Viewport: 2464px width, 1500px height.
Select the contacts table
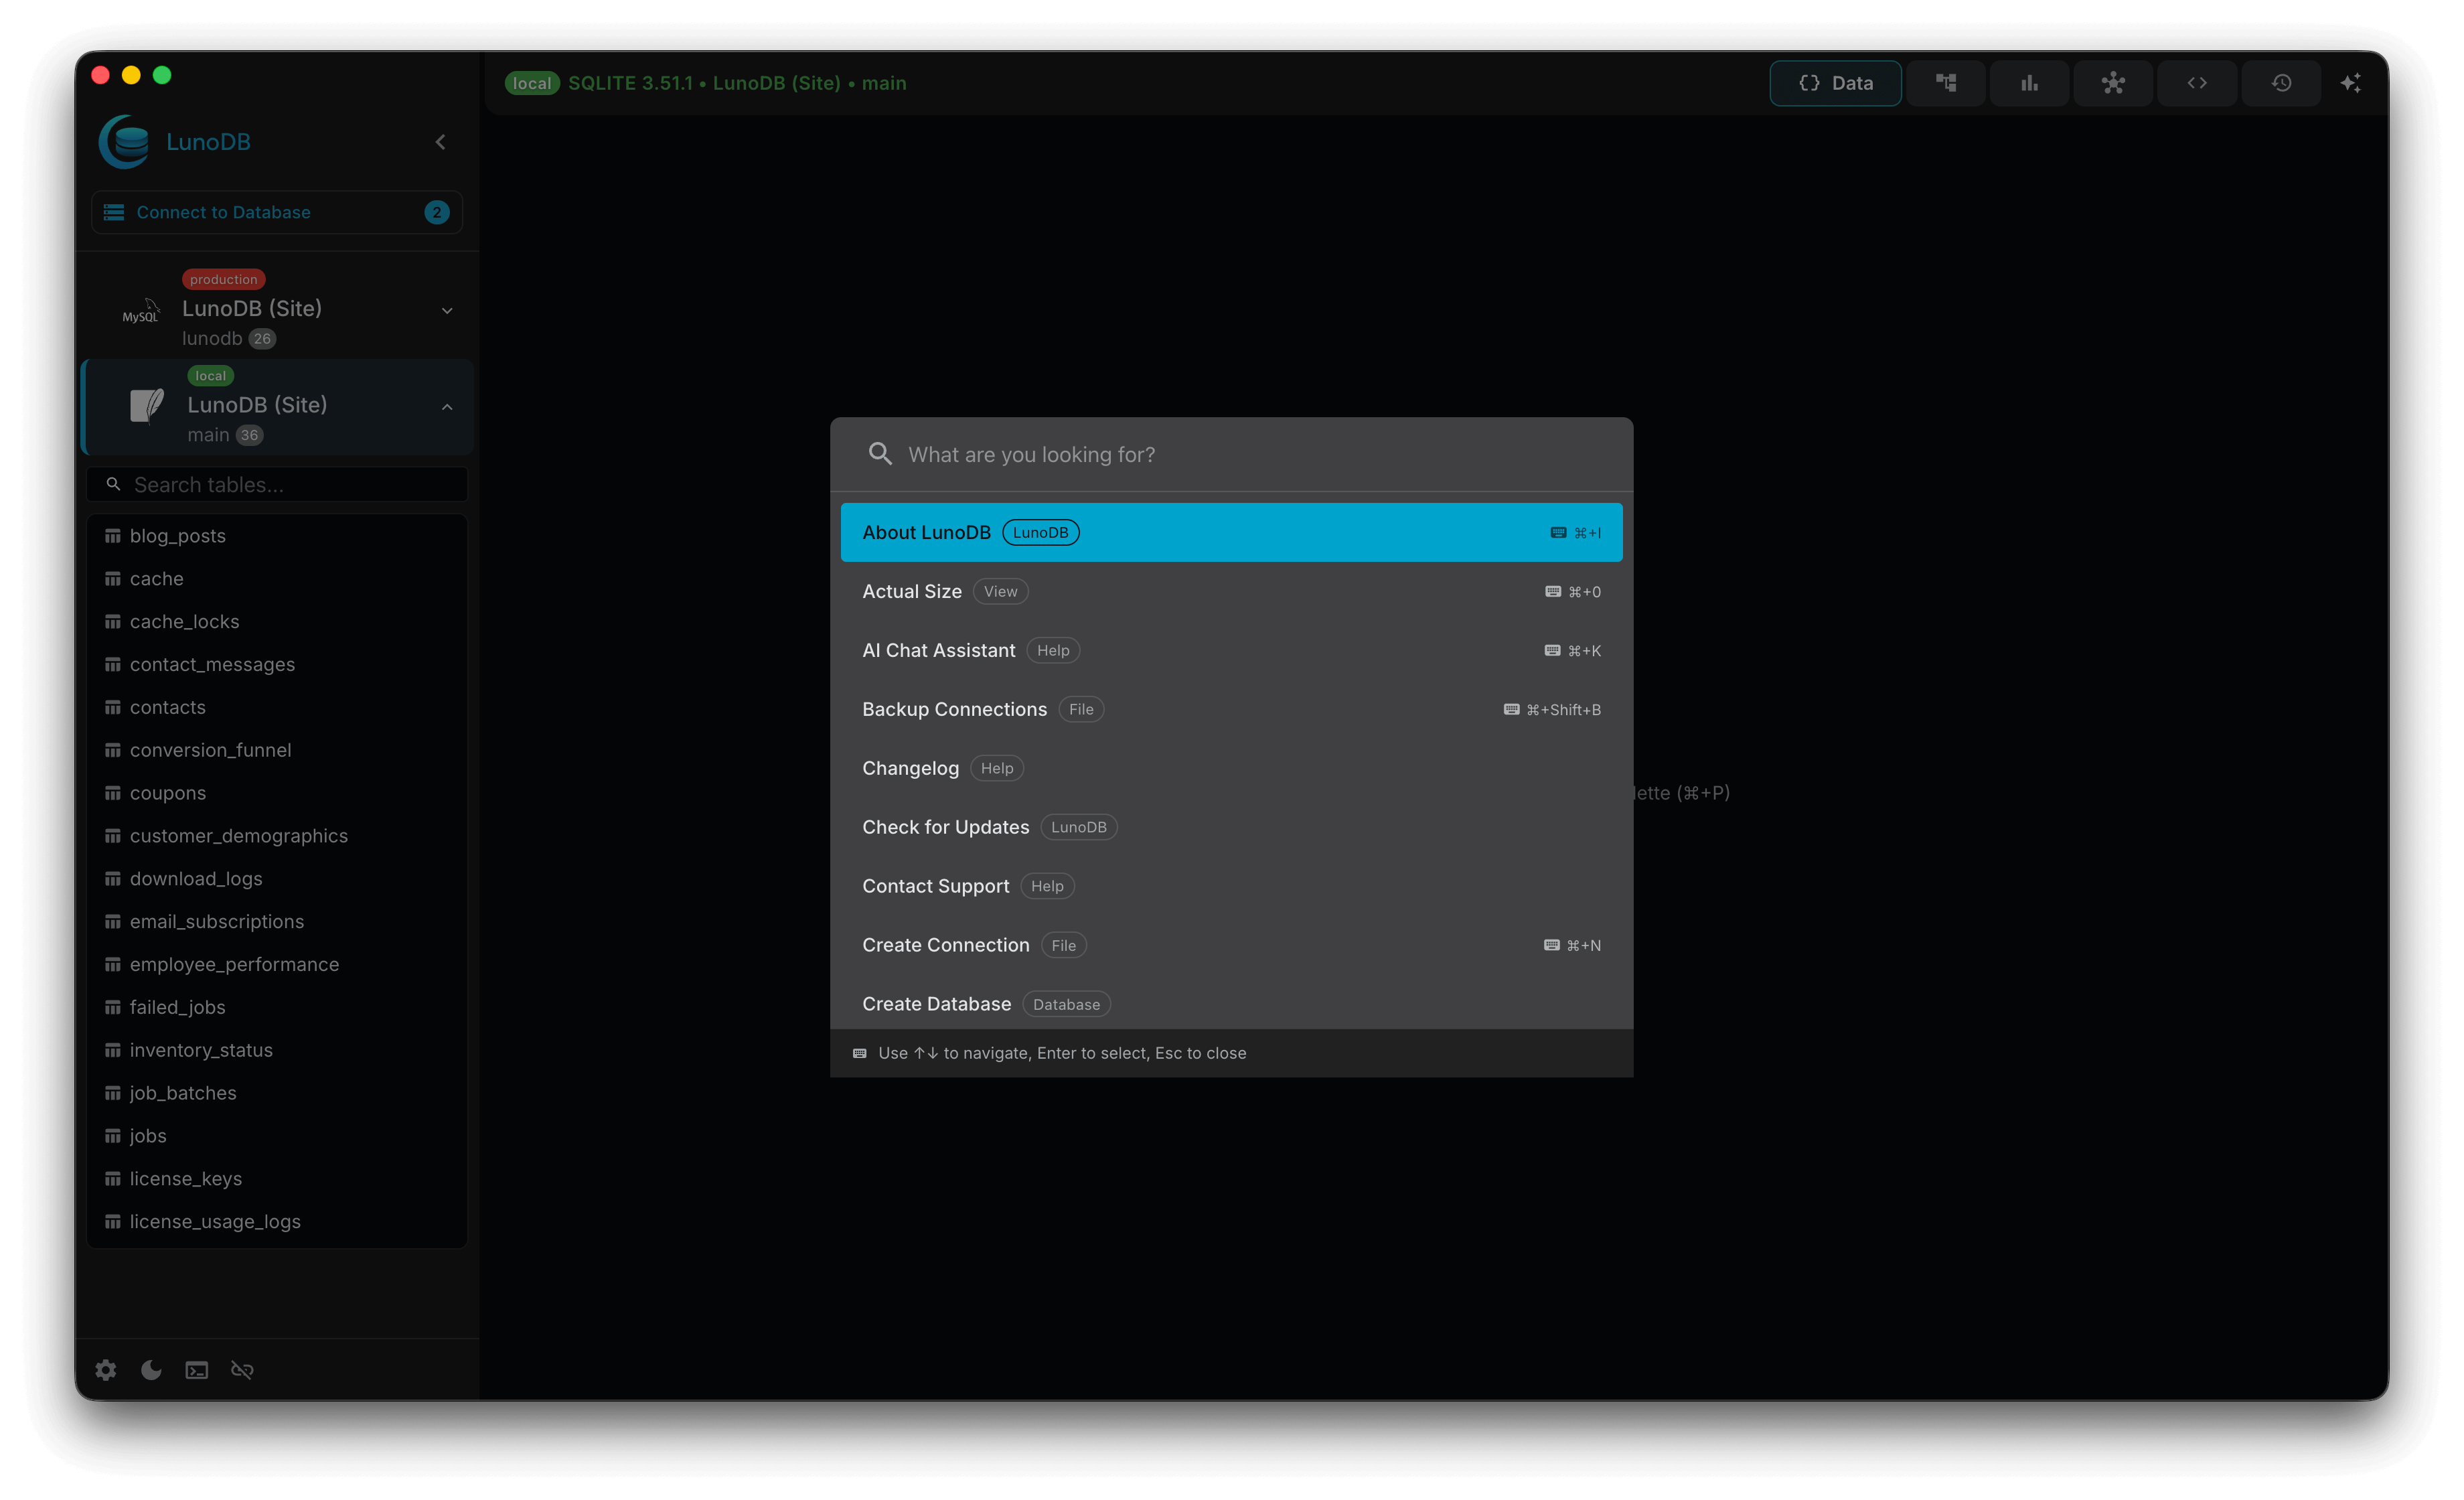[167, 707]
